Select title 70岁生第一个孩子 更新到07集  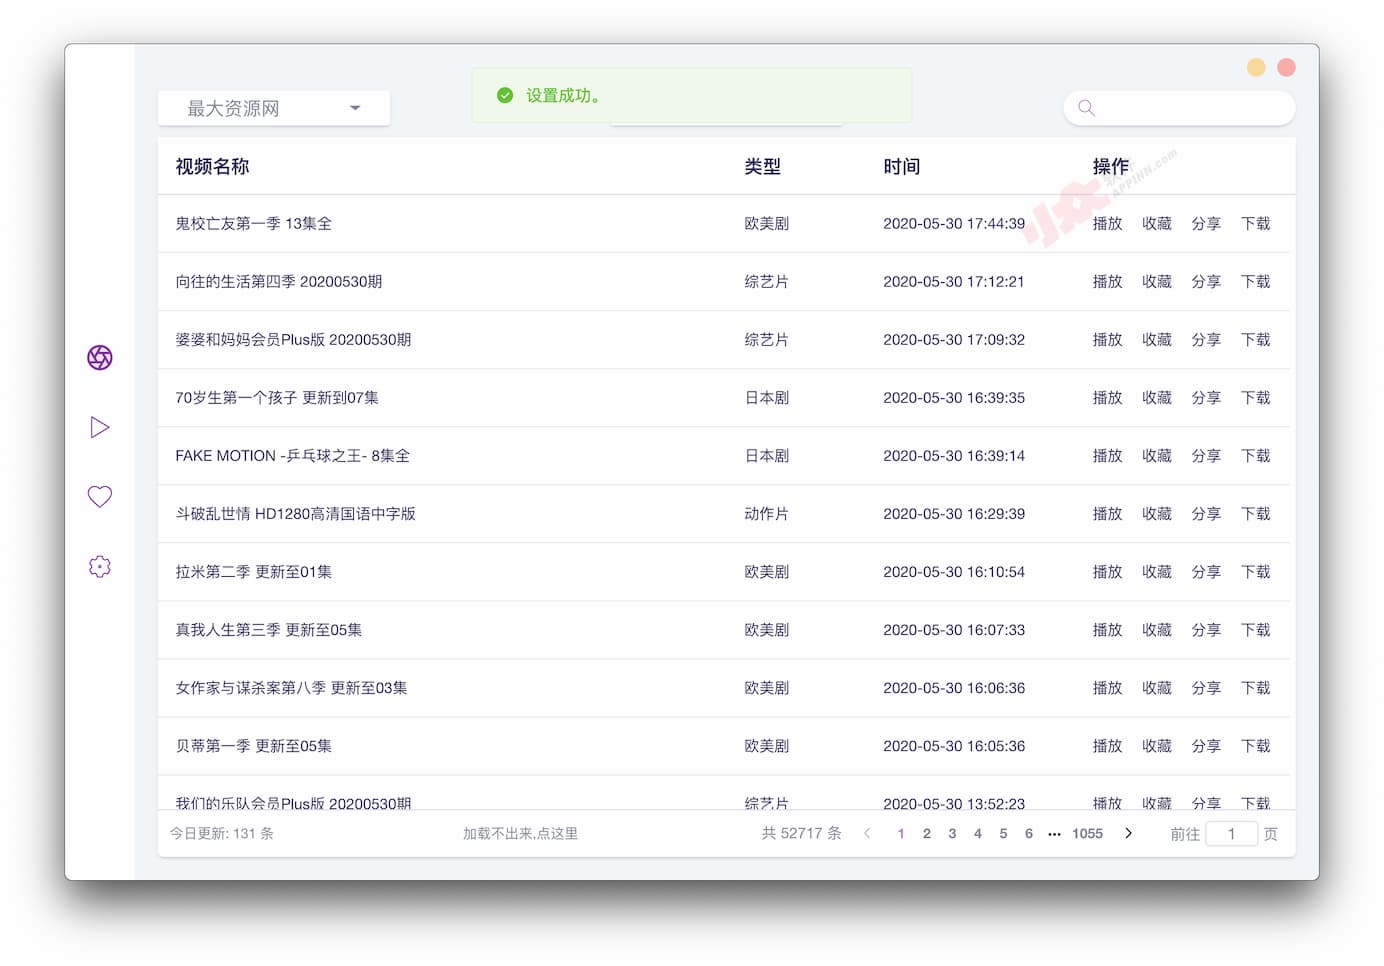point(277,398)
